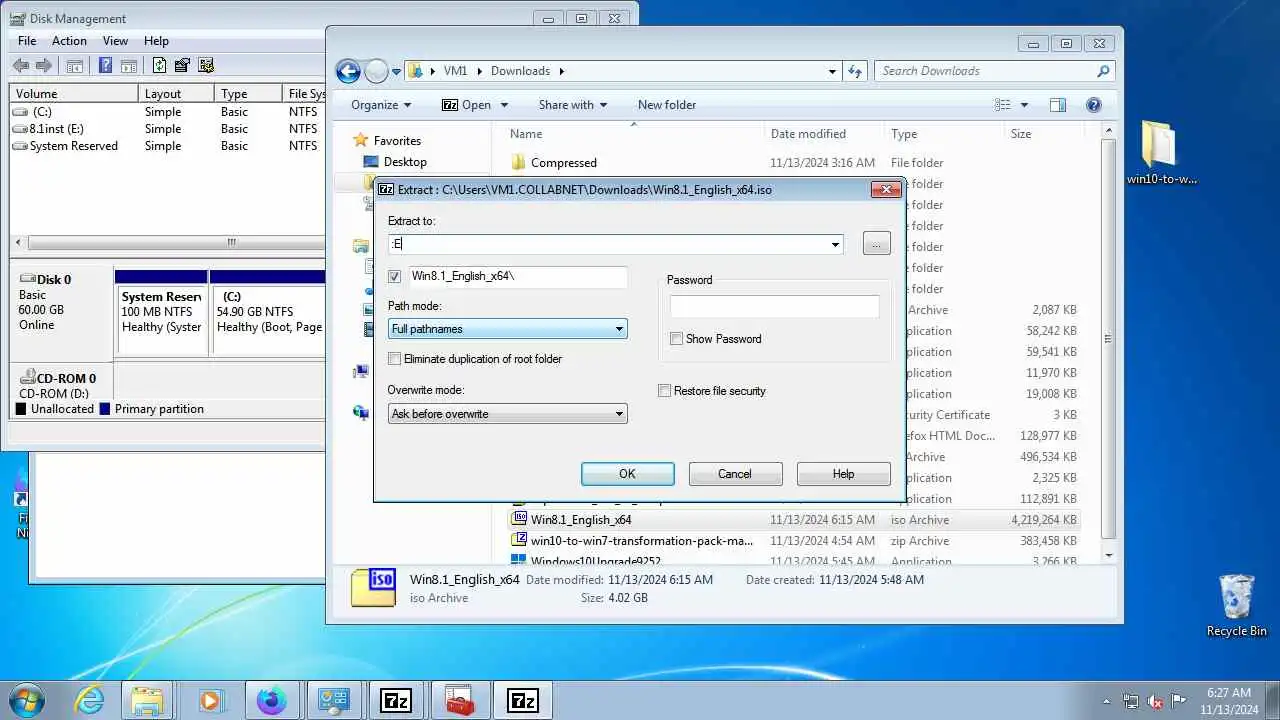This screenshot has height=720, width=1280.
Task: Click the red toolbox taskbar icon
Action: (x=459, y=700)
